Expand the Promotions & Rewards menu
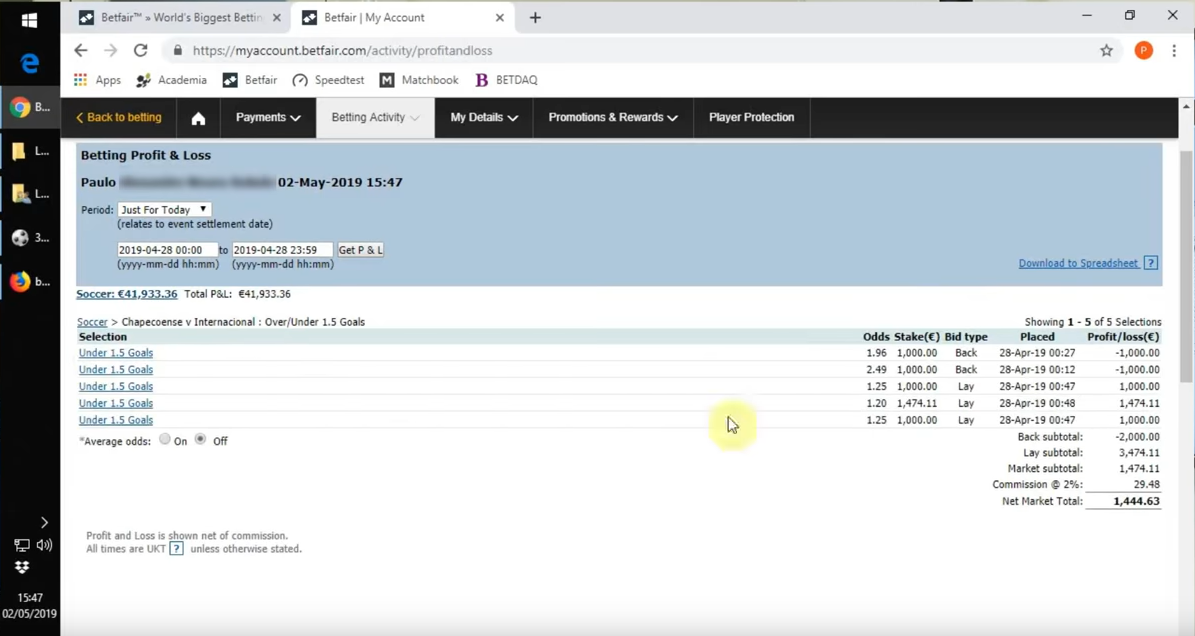1195x636 pixels. (x=614, y=117)
